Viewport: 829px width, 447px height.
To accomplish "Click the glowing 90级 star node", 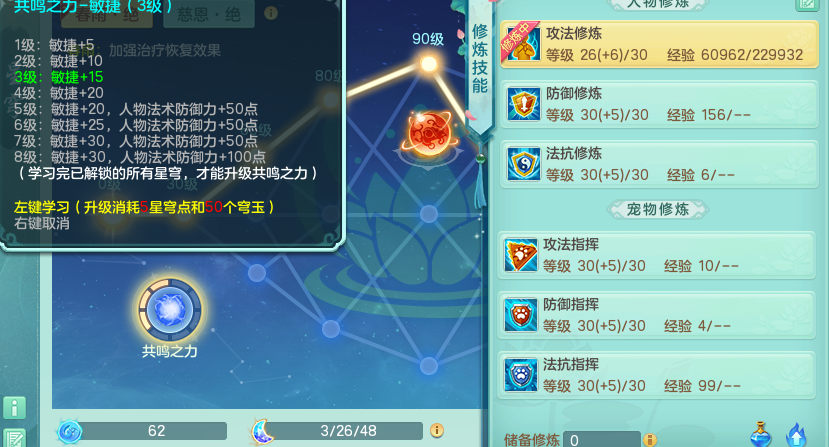I will click(x=428, y=64).
